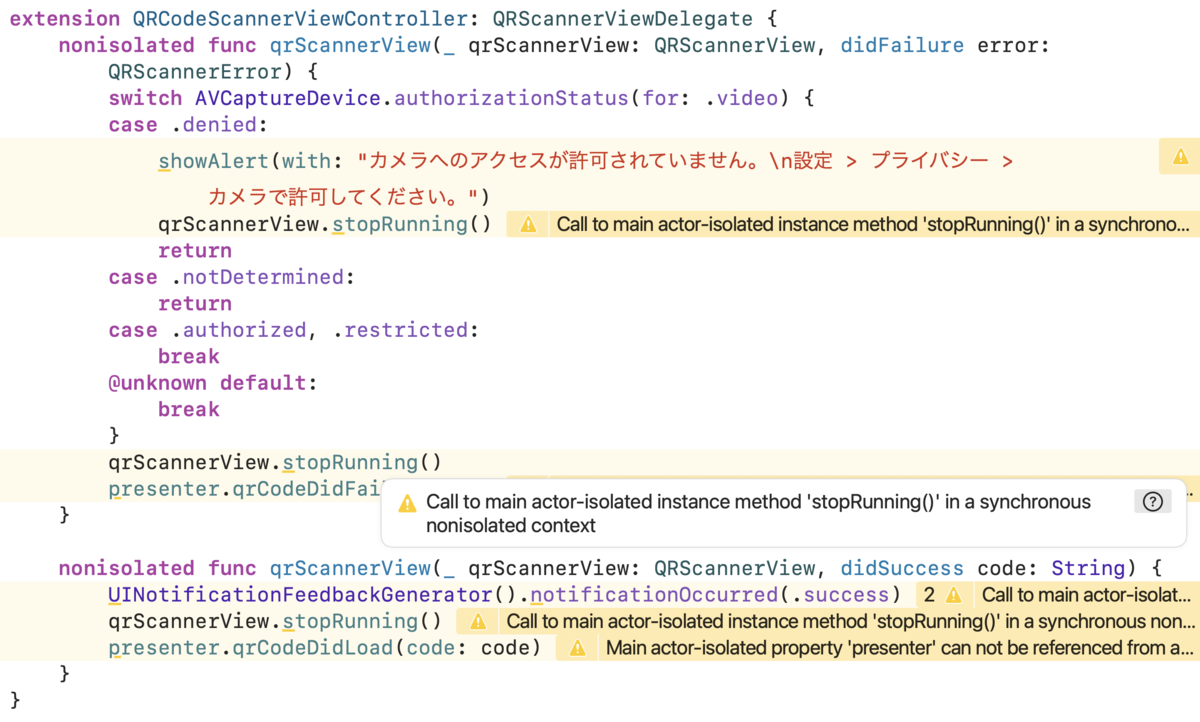Viewport: 1200px width, 722px height.
Task: Click the didFailure parameter label
Action: pyautogui.click(x=902, y=45)
